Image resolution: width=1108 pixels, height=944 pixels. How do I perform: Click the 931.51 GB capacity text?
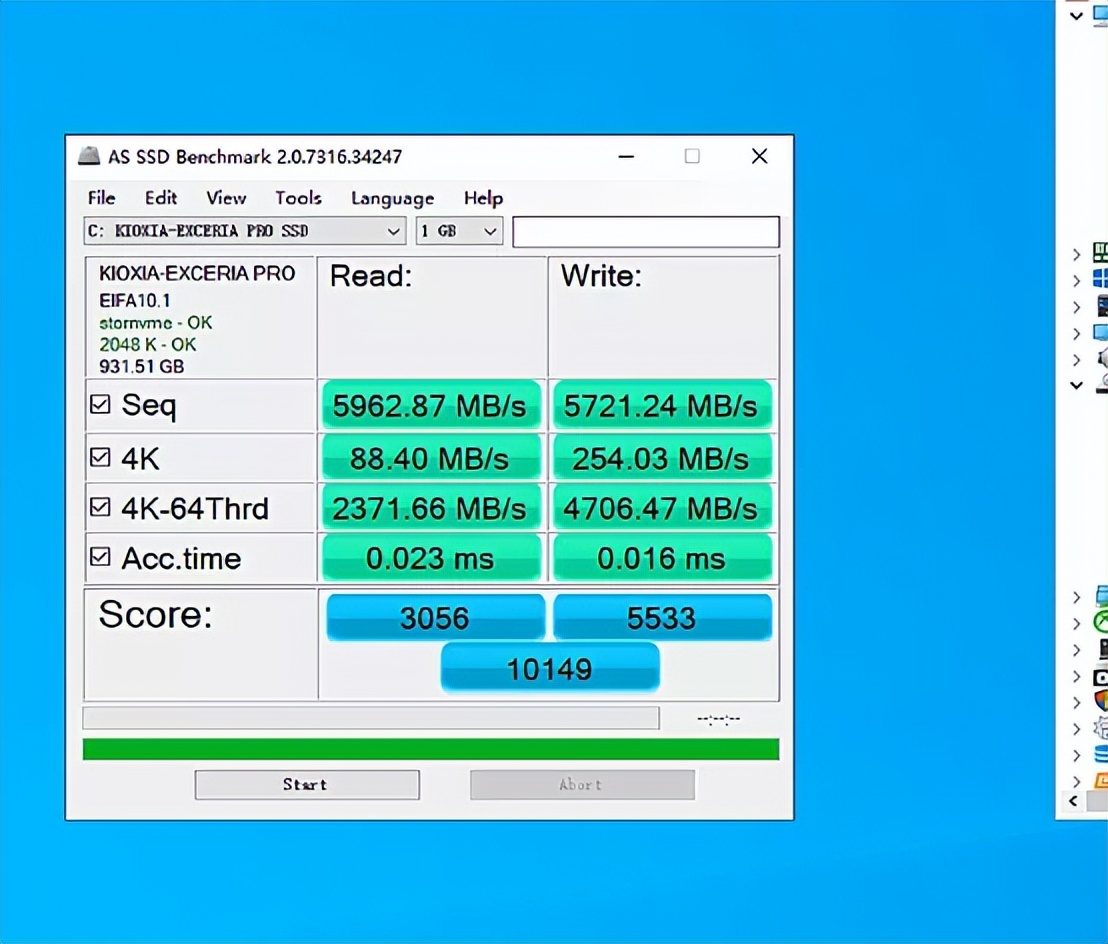coord(141,367)
